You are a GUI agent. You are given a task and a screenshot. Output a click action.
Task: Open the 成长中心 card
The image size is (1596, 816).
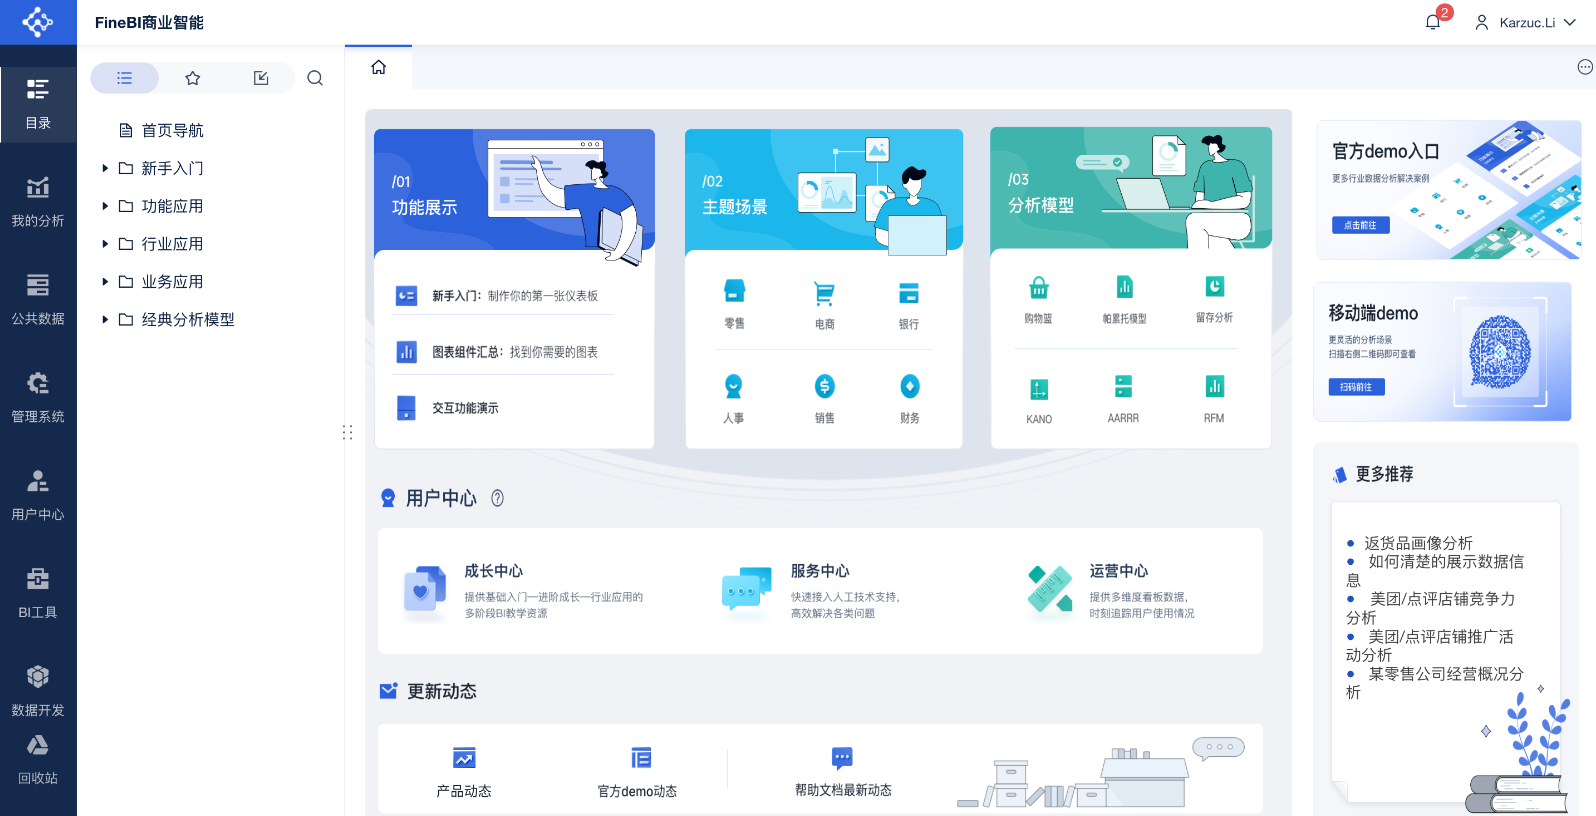[x=524, y=591]
